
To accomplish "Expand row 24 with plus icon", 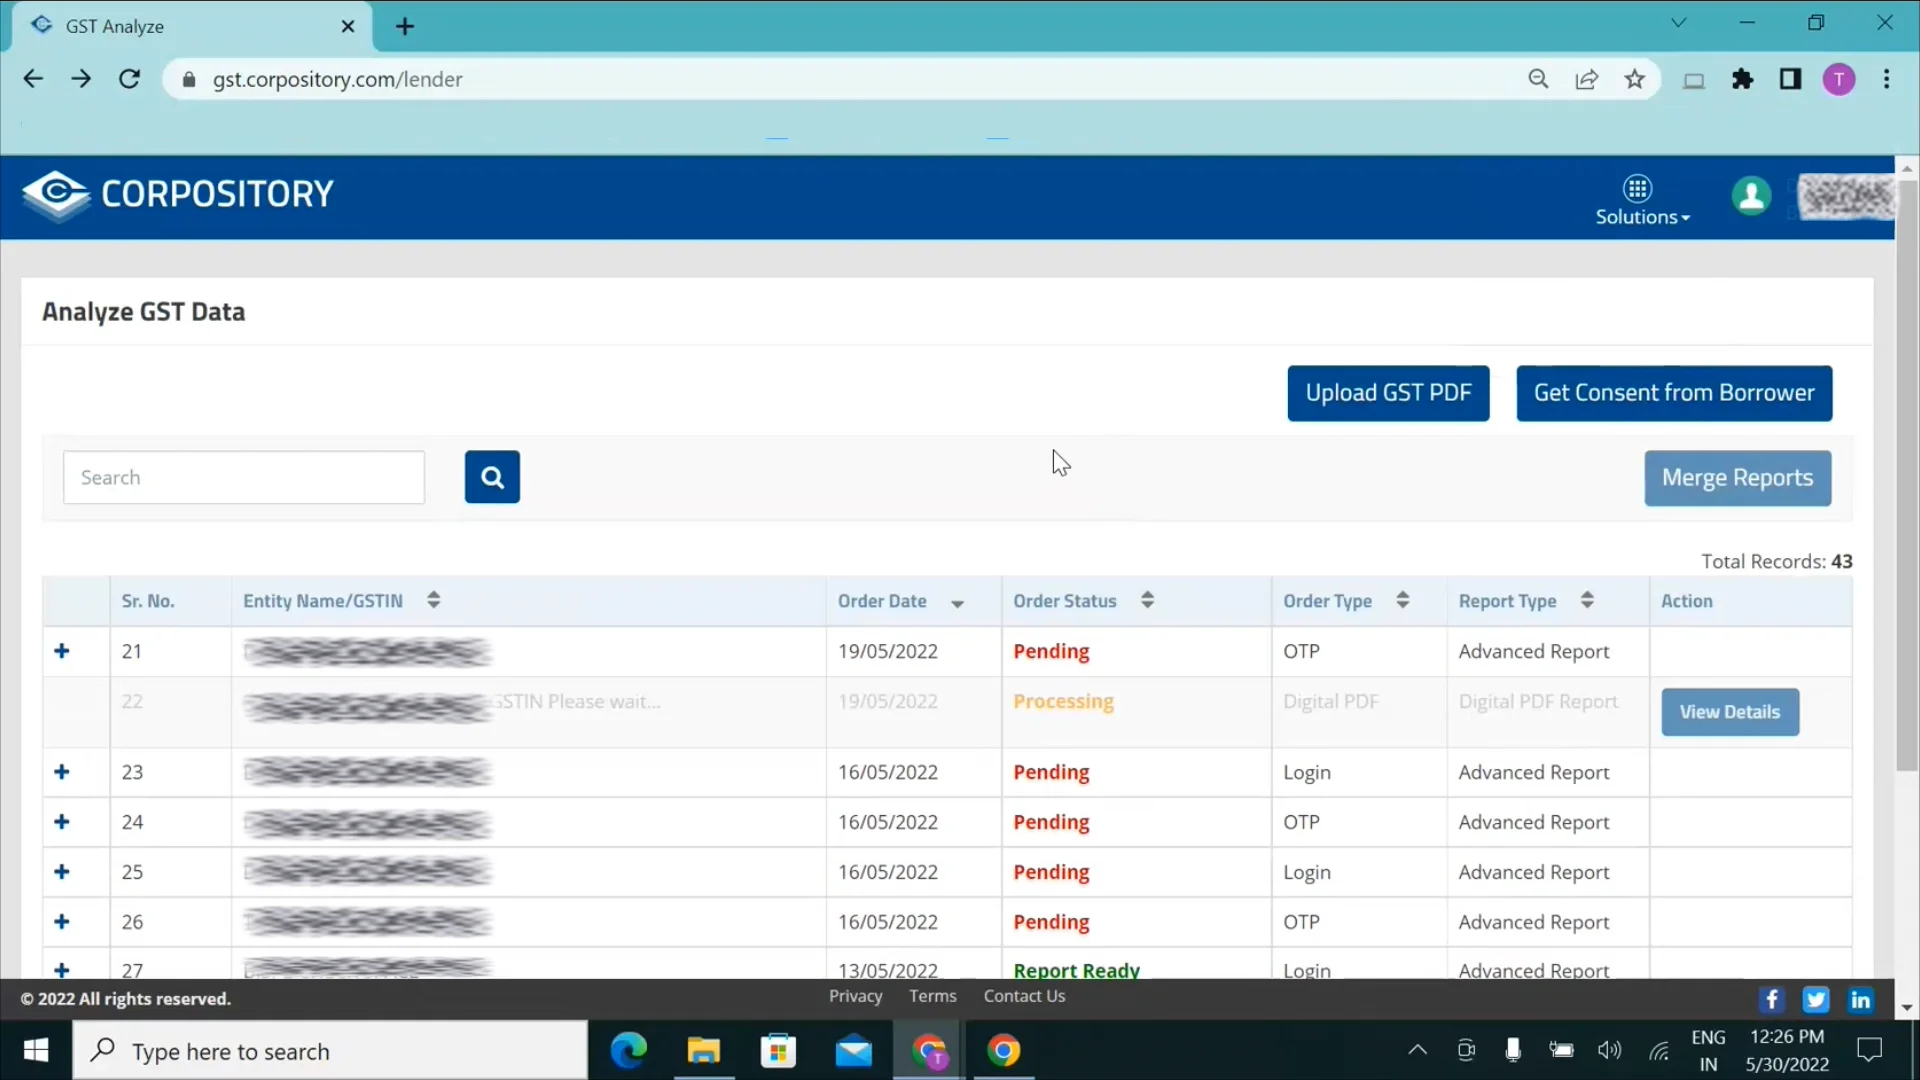I will pos(62,822).
